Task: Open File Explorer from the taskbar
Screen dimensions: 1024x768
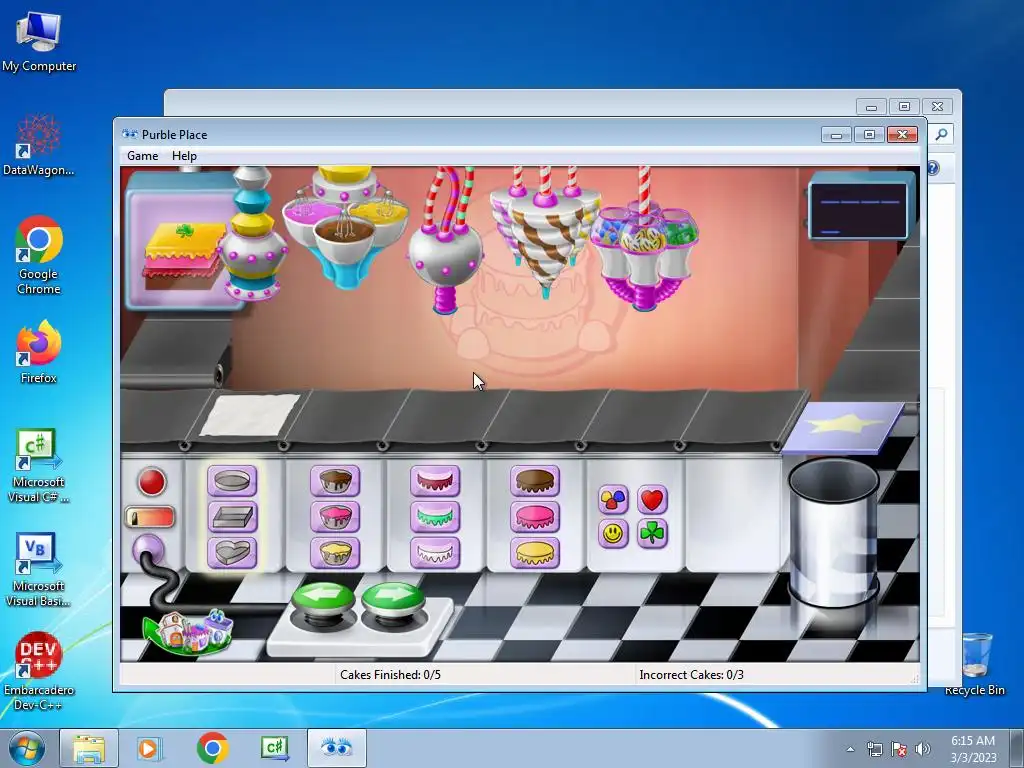Action: 89,748
